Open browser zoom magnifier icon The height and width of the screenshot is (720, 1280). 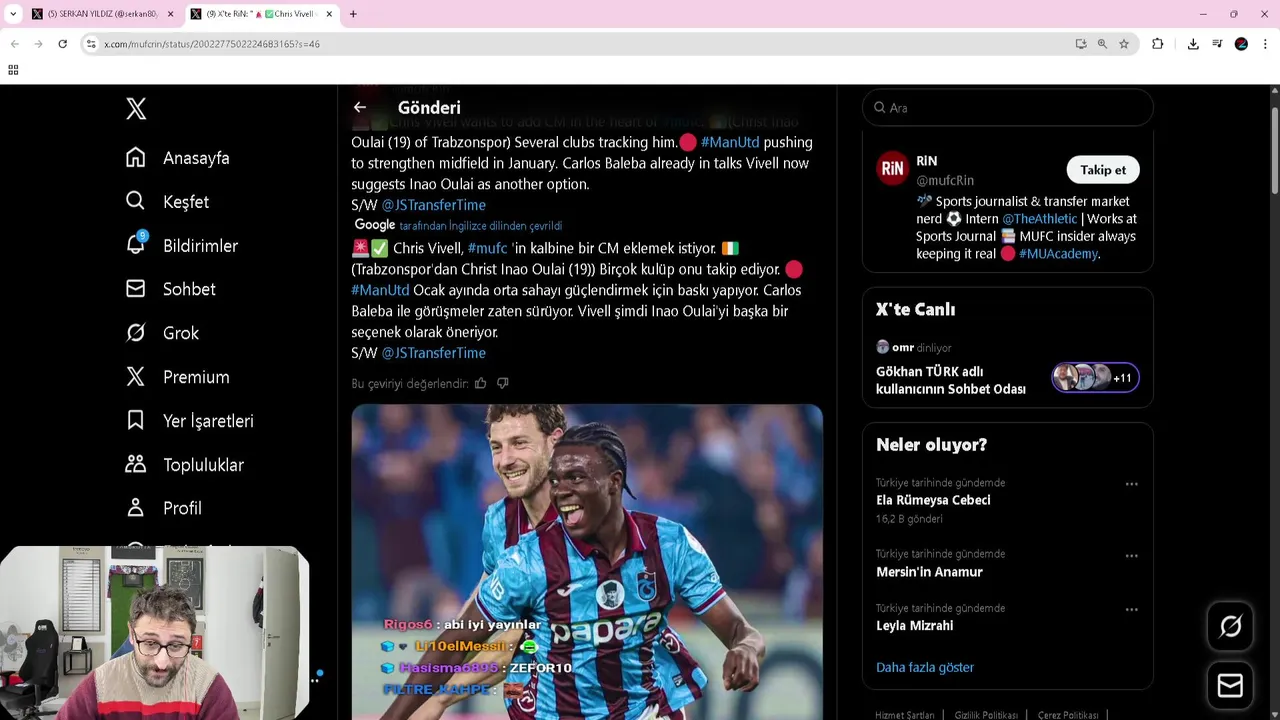[1102, 44]
